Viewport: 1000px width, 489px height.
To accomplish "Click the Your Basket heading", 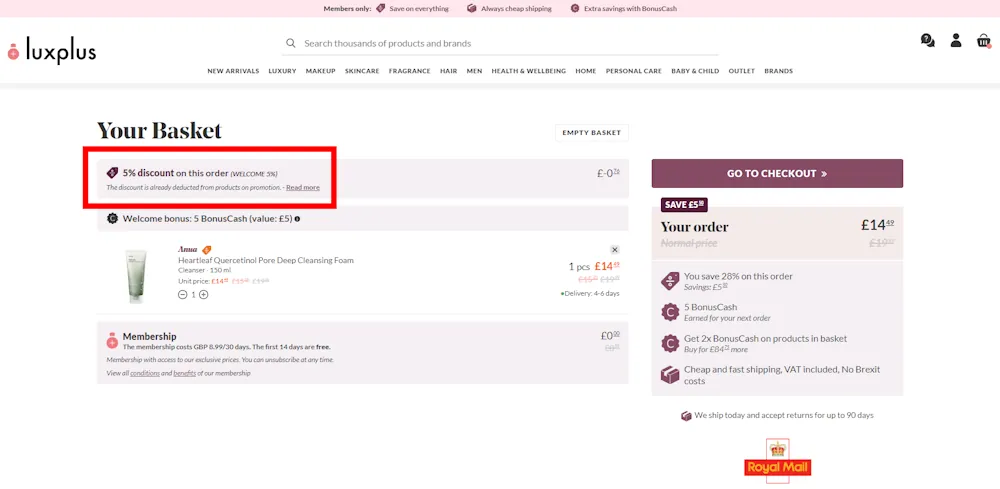I will (159, 131).
